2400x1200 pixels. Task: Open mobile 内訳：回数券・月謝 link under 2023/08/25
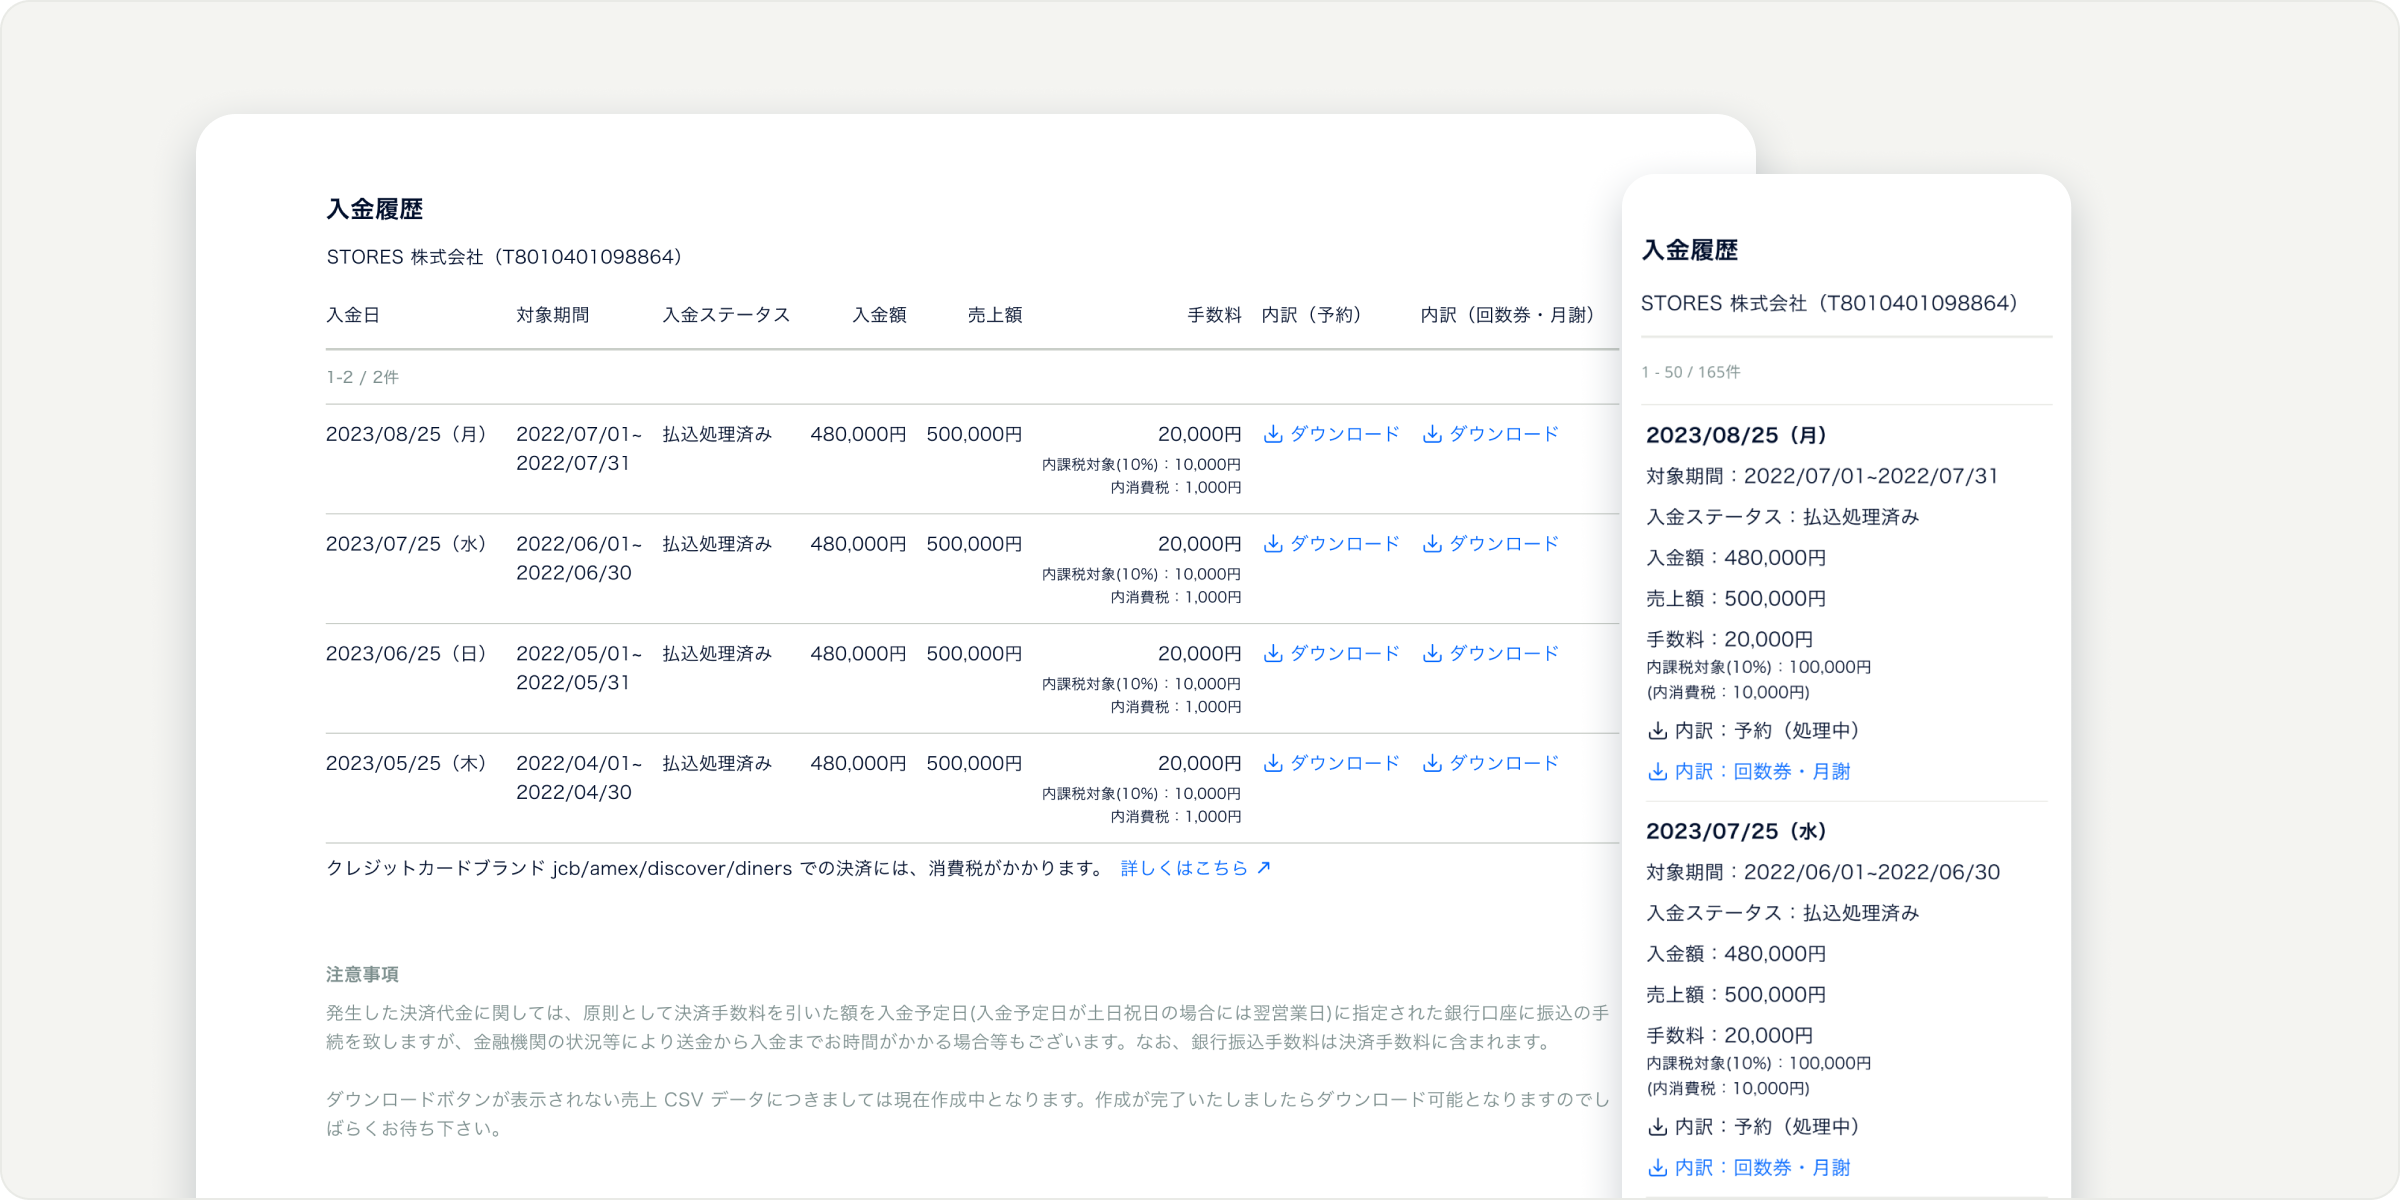click(x=1762, y=772)
